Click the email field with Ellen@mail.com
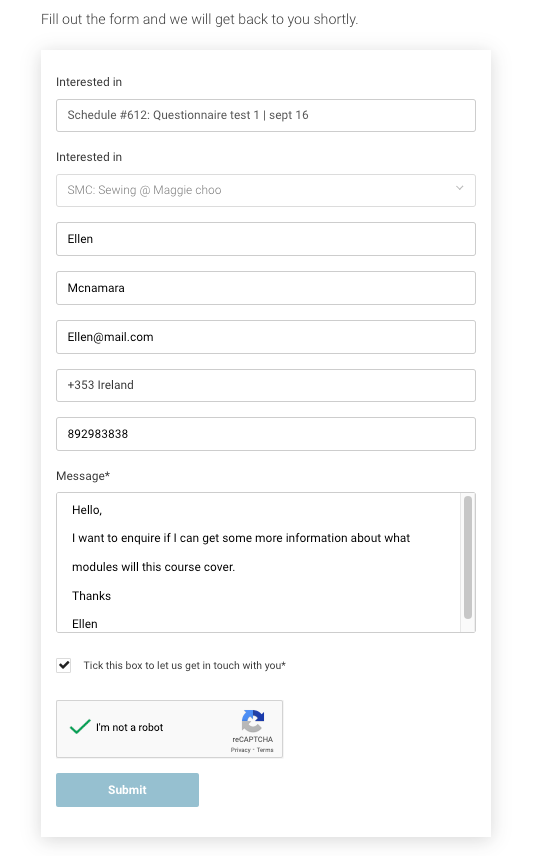This screenshot has height=856, width=533. click(266, 337)
